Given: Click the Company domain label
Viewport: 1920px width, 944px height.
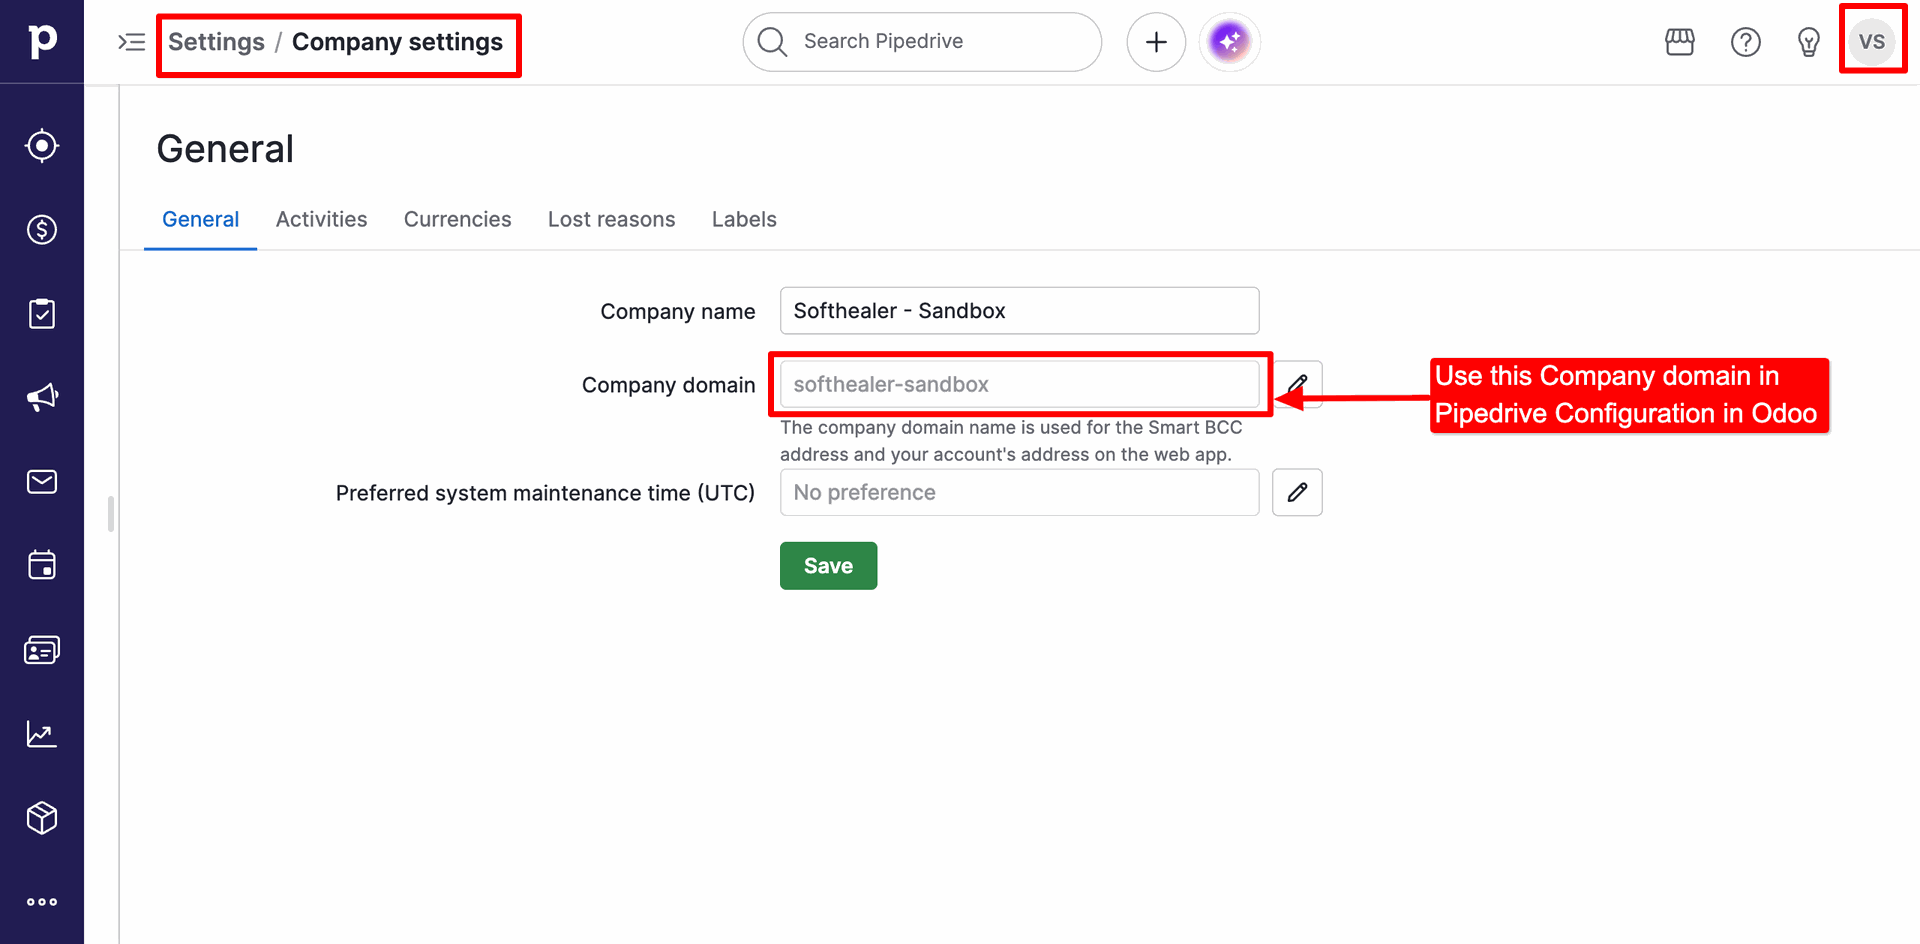Looking at the screenshot, I should coord(668,385).
